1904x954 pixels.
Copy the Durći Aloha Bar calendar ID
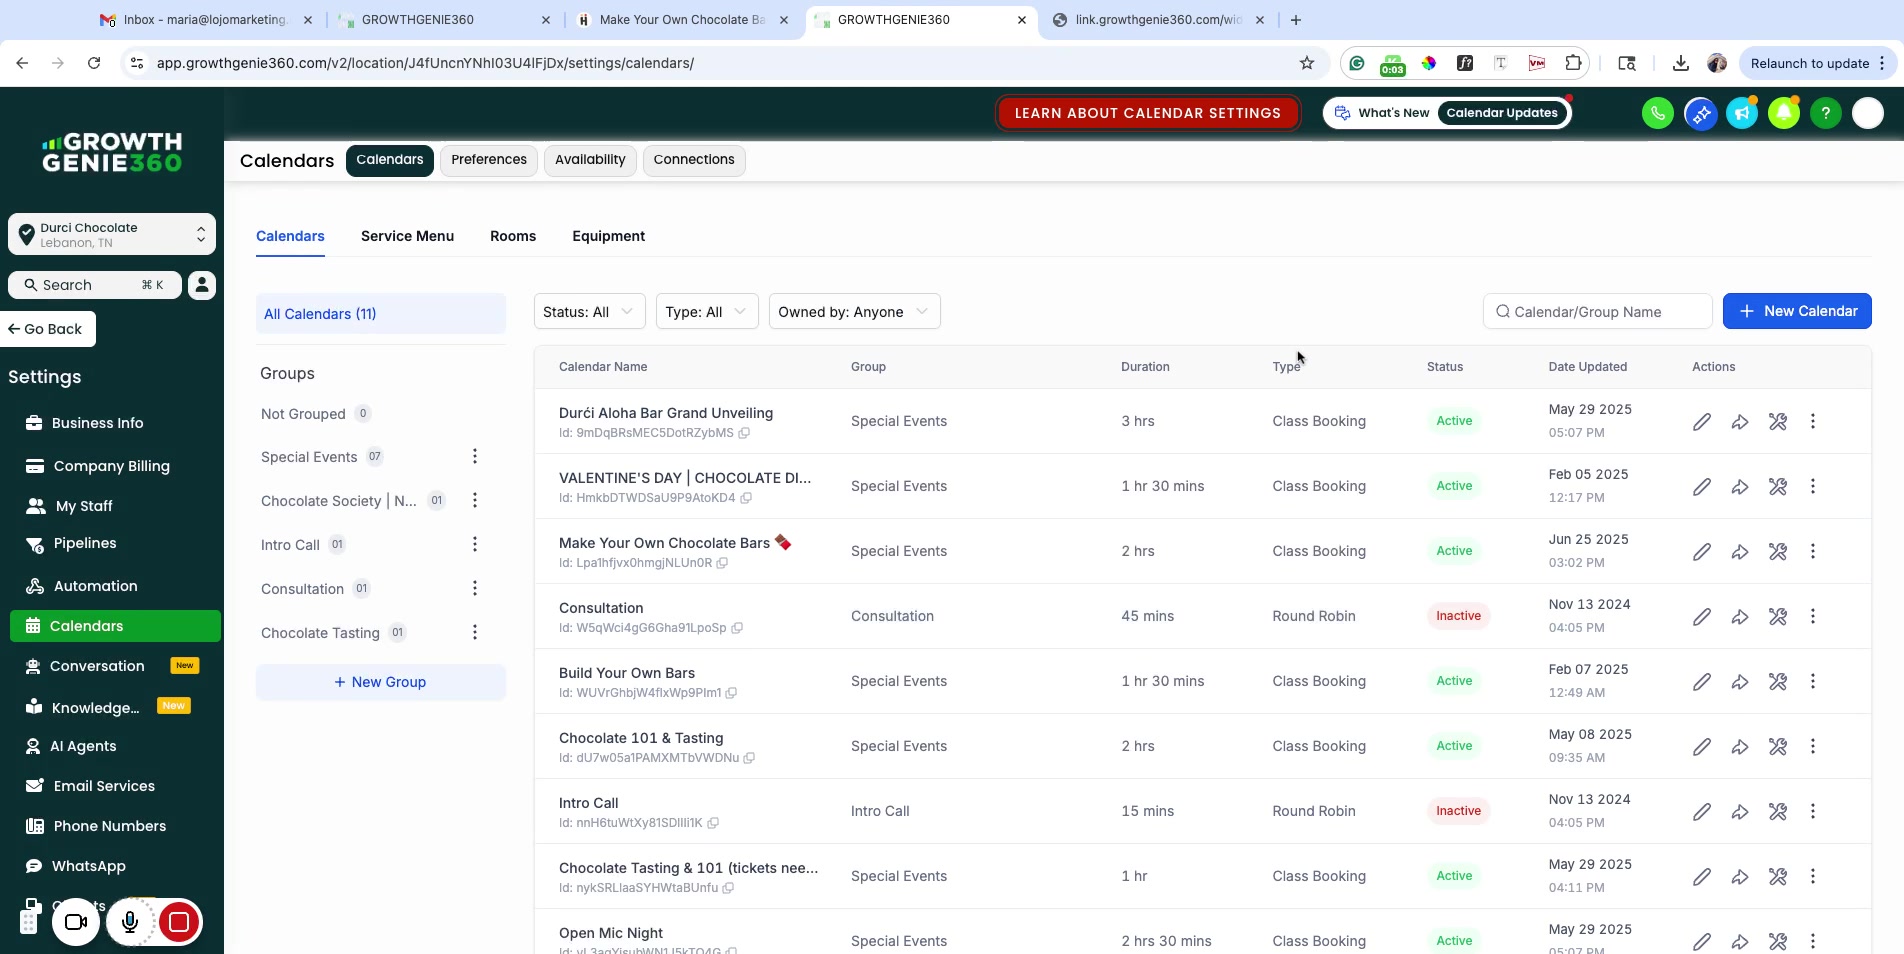pyautogui.click(x=744, y=434)
